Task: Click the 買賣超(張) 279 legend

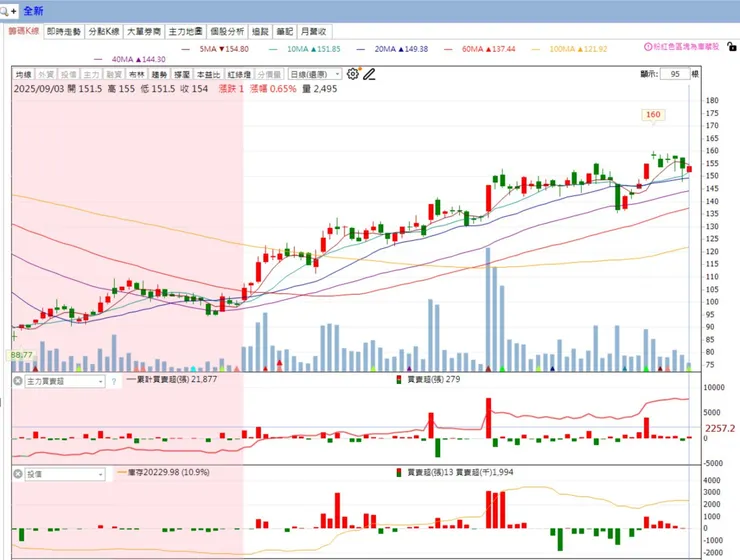Action: coord(429,379)
